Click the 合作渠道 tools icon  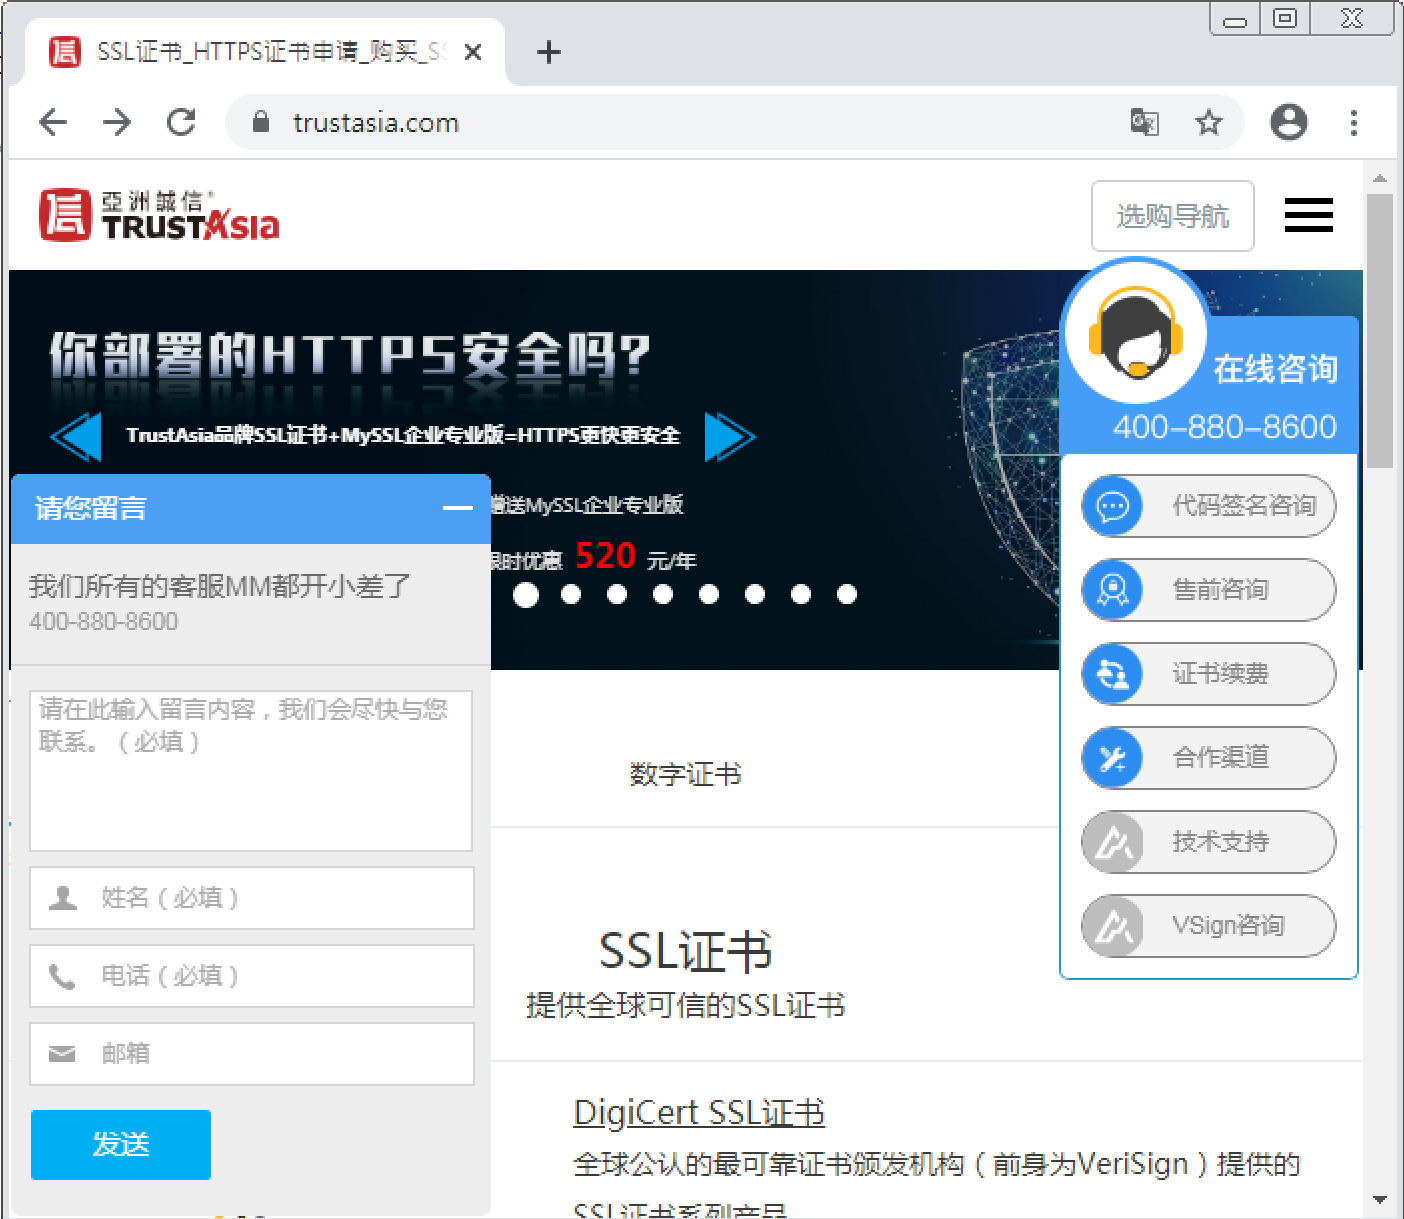1112,758
